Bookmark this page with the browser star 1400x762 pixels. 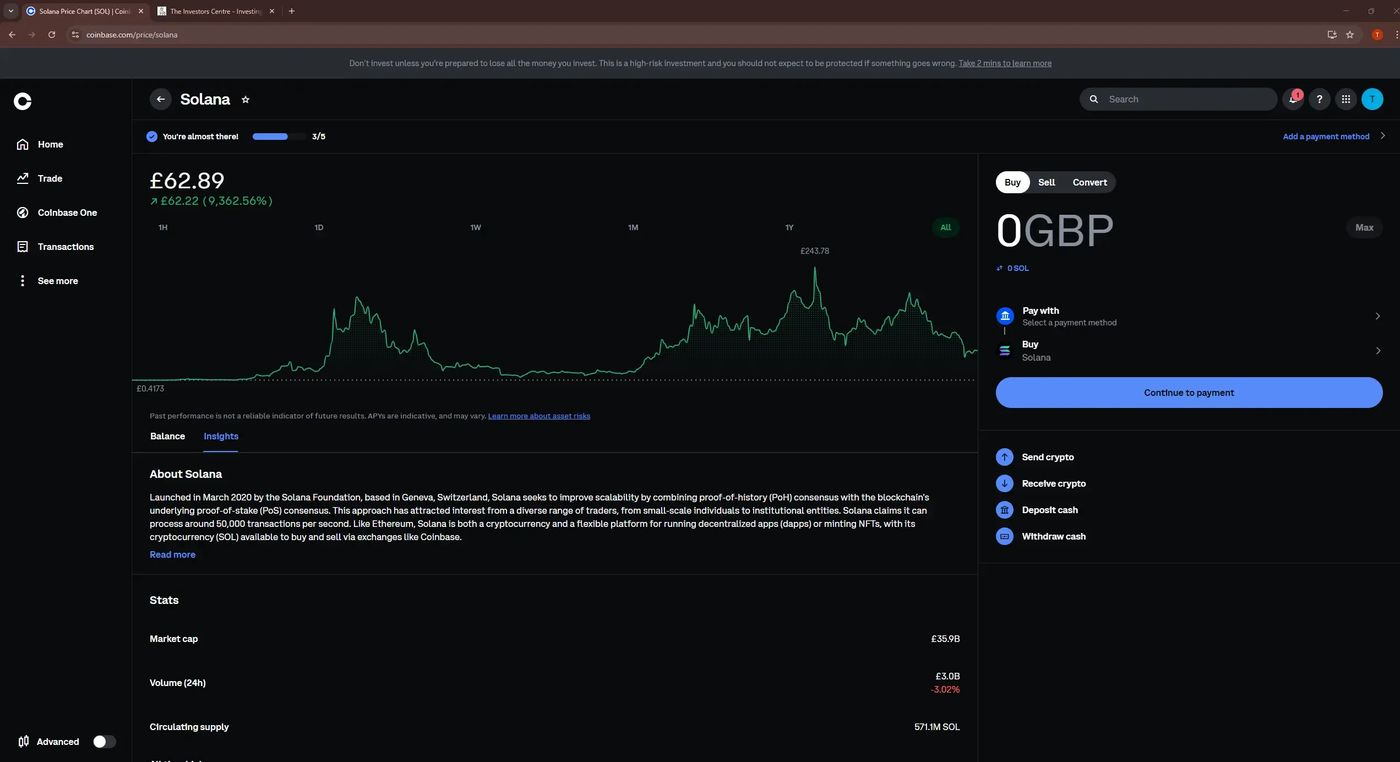(1350, 34)
